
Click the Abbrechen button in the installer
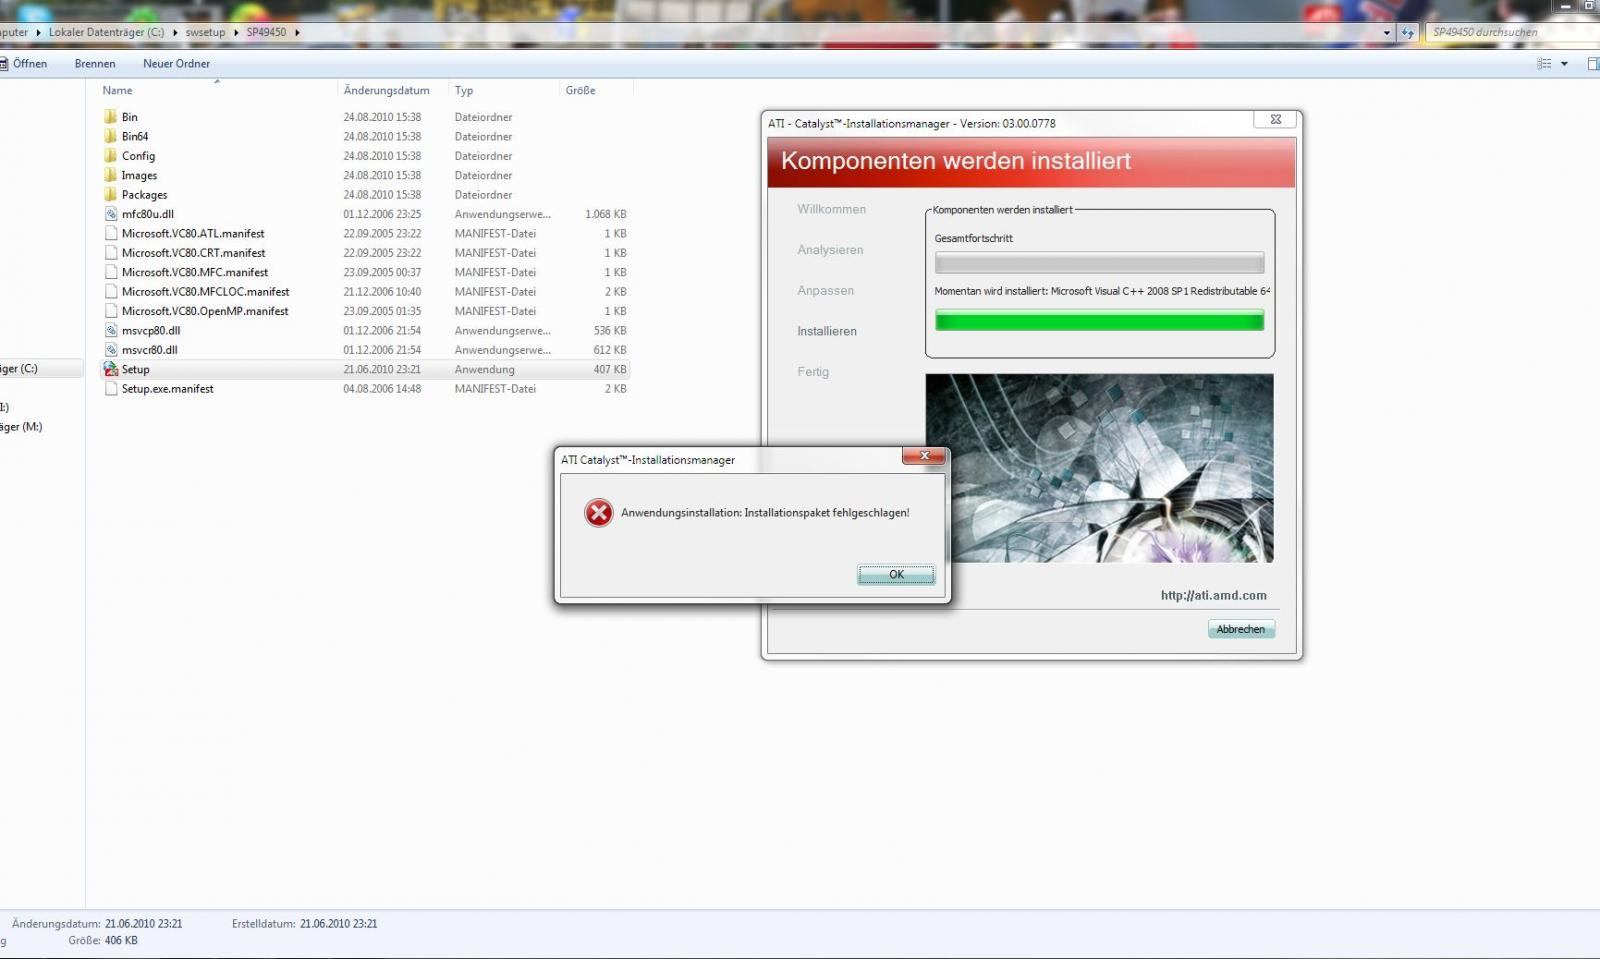click(1240, 629)
